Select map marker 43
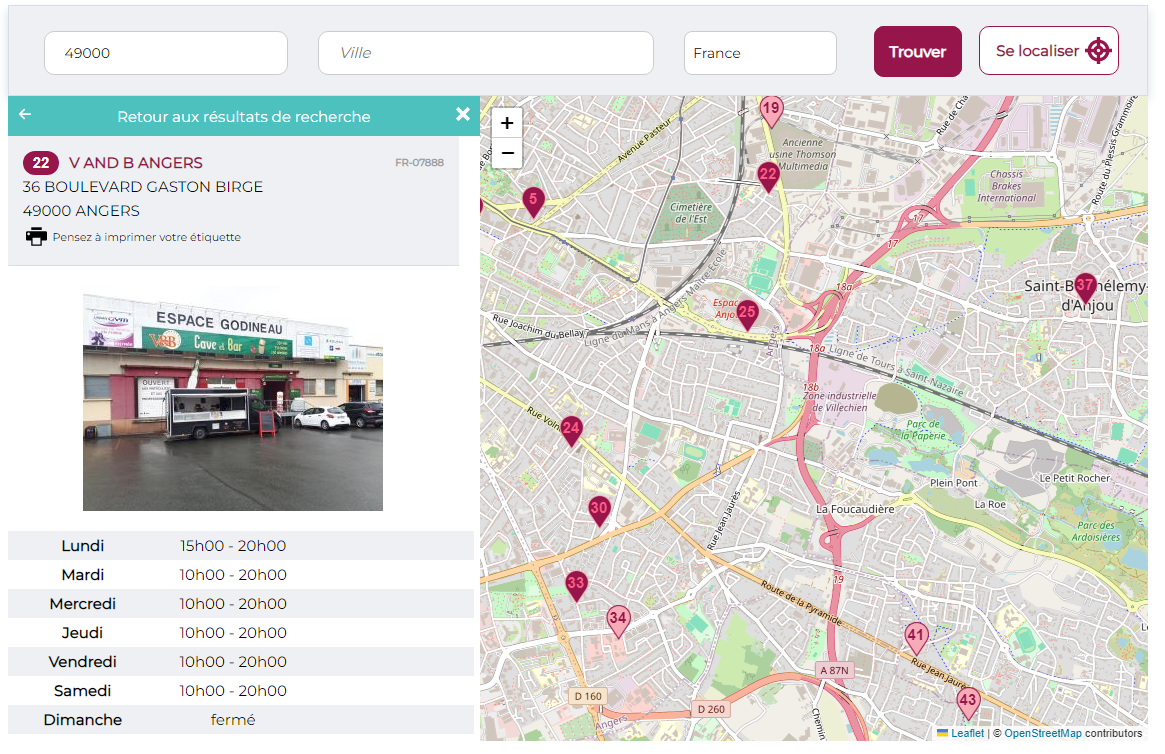 (x=967, y=703)
